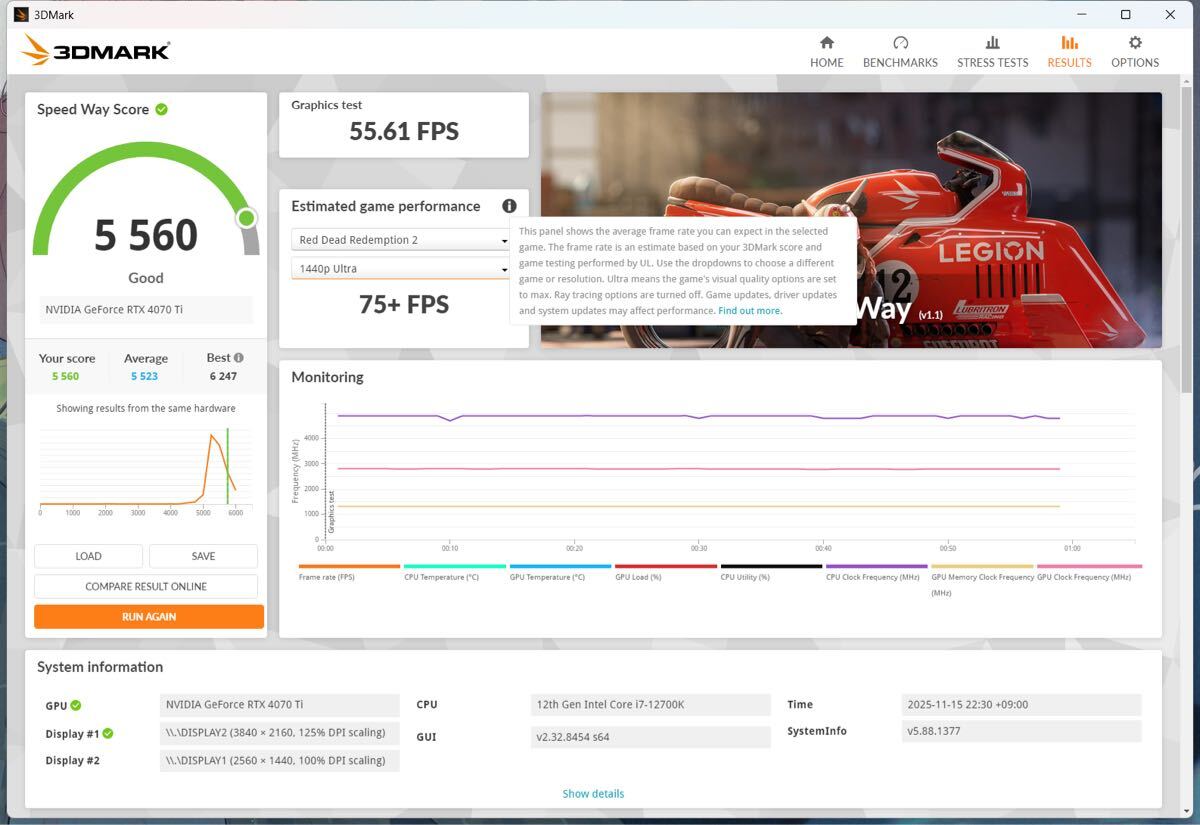Open Options via the gear icon
Screen dimensions: 1200x825
coord(1135,43)
